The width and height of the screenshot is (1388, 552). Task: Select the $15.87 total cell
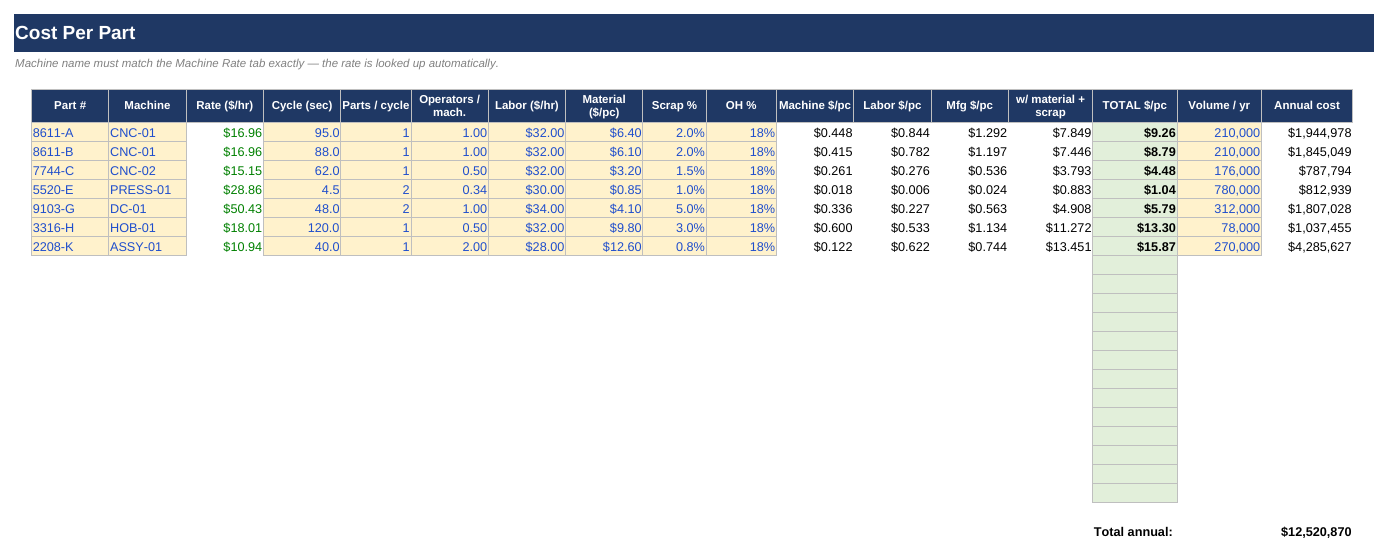[x=1135, y=246]
